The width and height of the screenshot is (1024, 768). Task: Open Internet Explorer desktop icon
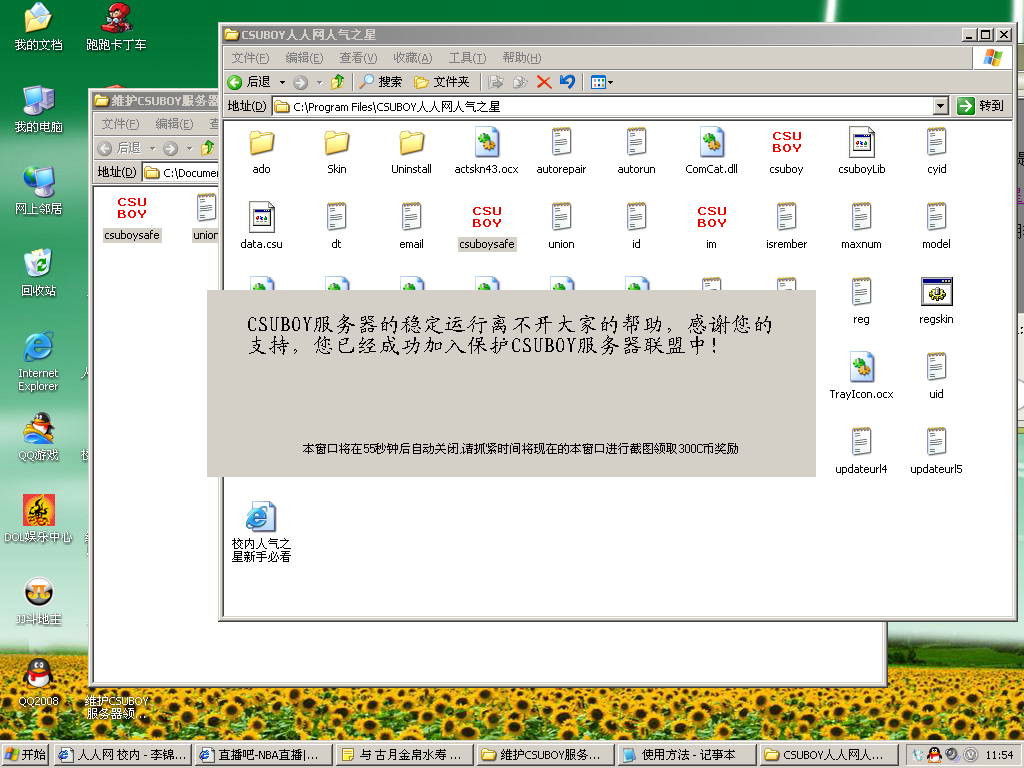39,362
